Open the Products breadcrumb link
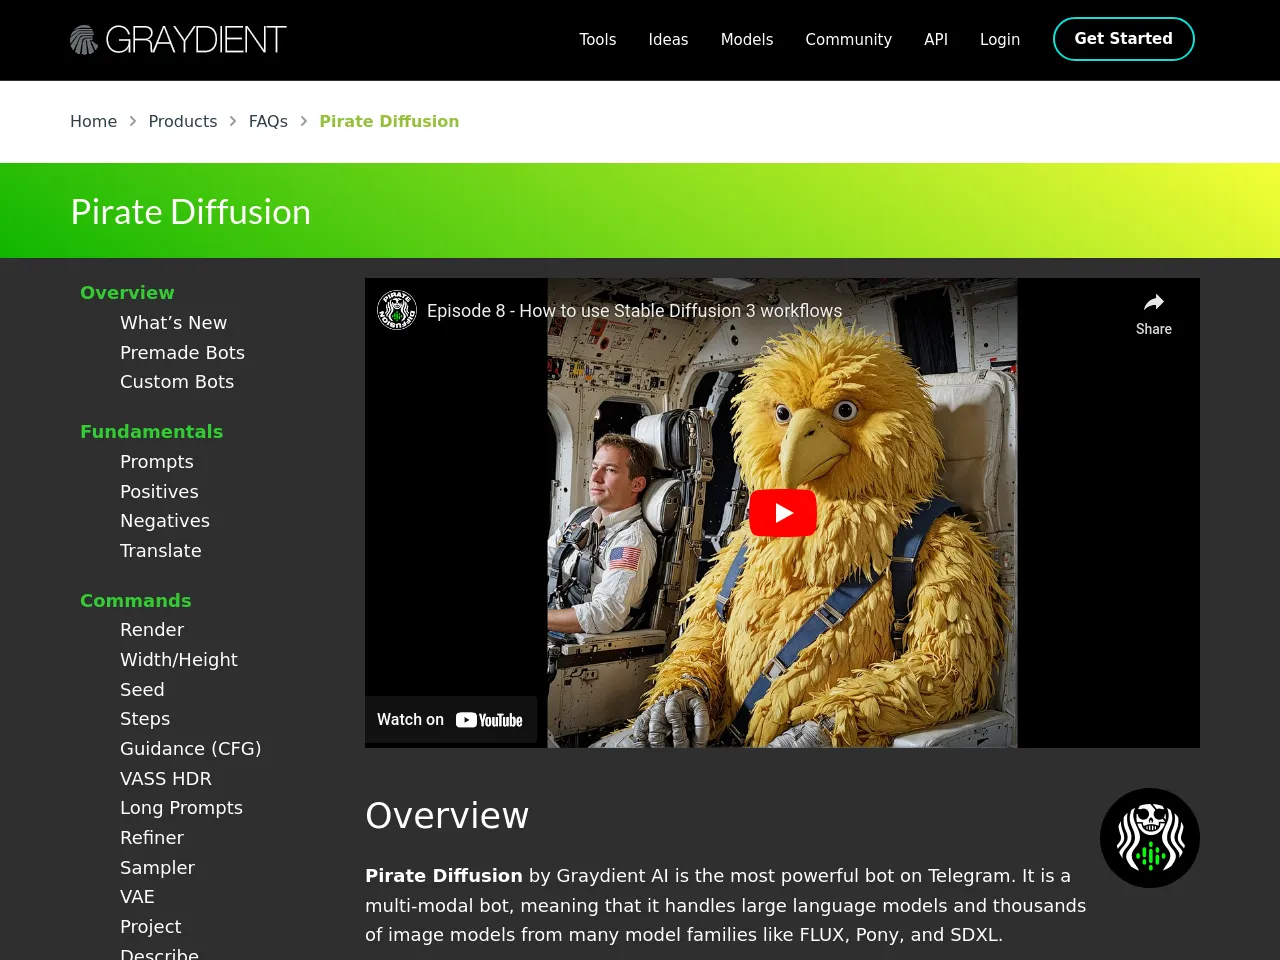Screen dimensions: 1280x960 click(182, 121)
